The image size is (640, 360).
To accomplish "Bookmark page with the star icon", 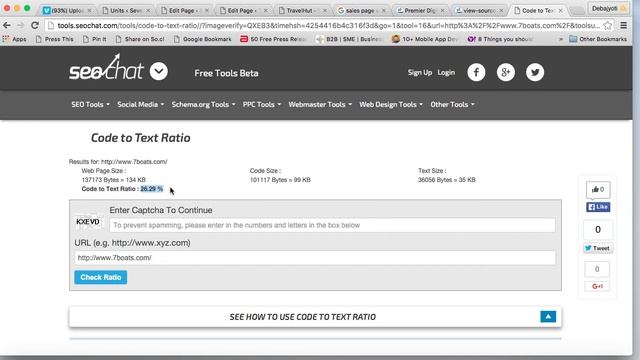I will click(x=607, y=25).
